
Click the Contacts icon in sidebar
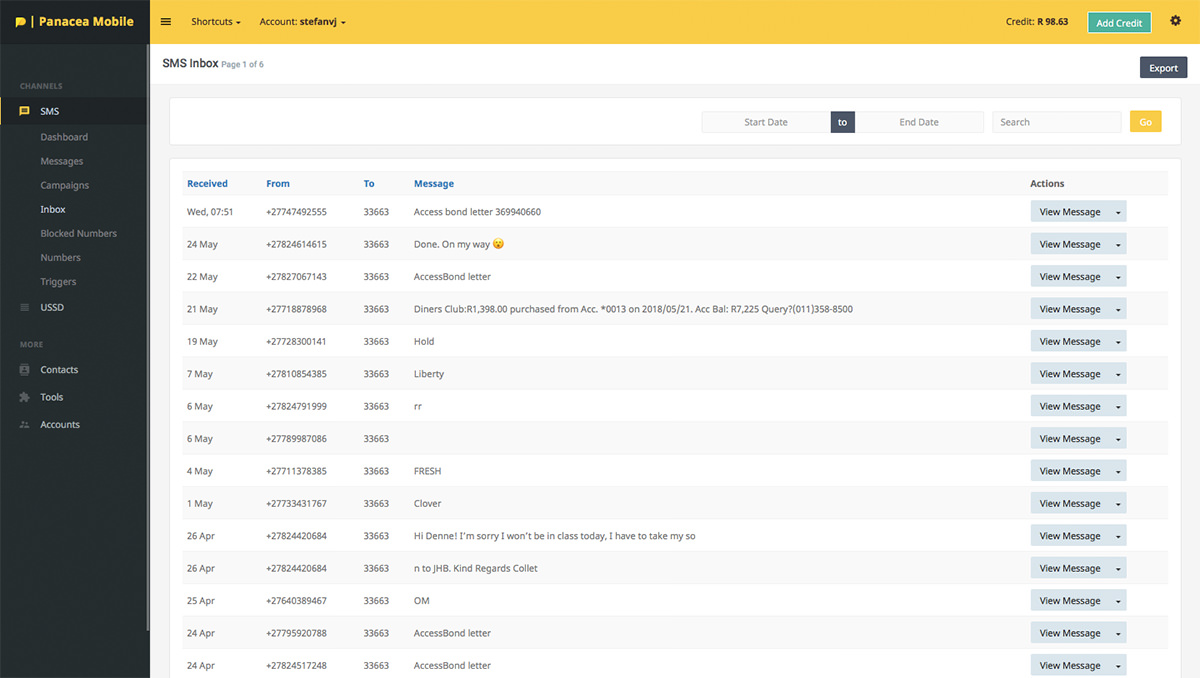click(25, 370)
